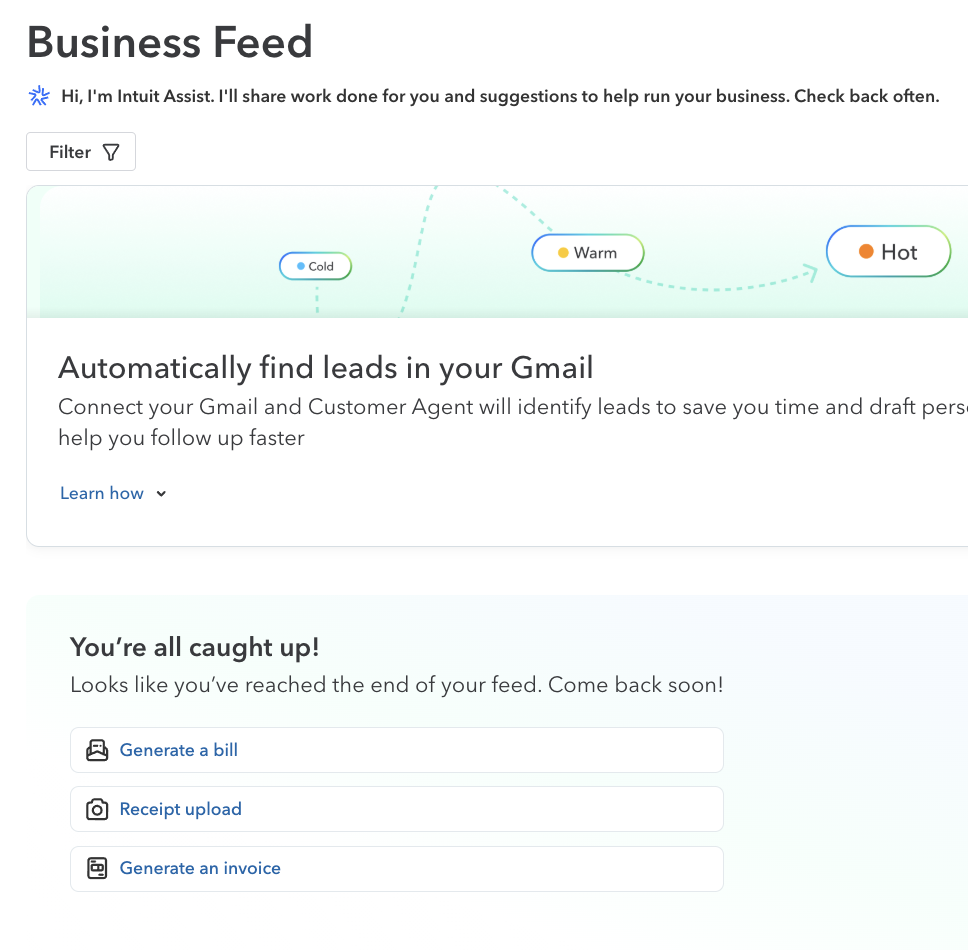968x950 pixels.
Task: Choose Receipt upload option
Action: point(181,809)
